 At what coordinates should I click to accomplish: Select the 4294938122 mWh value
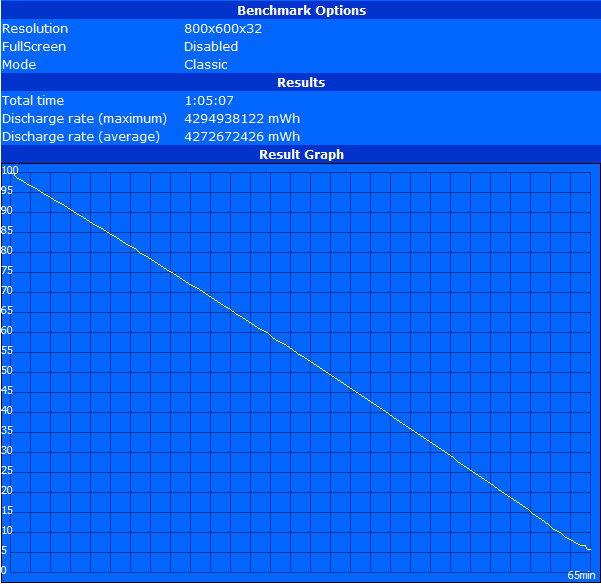[x=242, y=119]
